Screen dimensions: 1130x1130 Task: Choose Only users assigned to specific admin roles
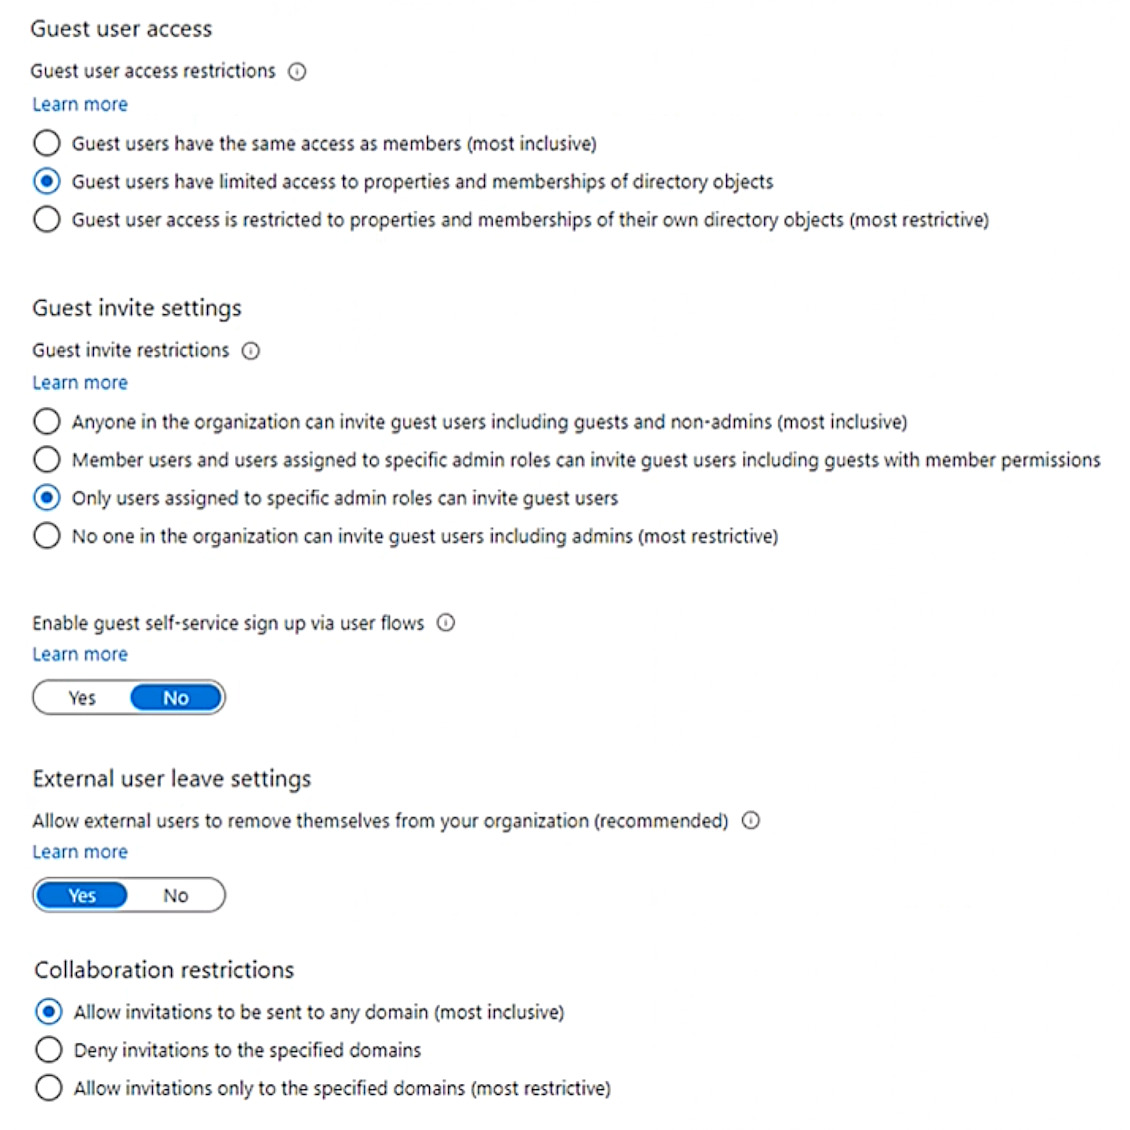coord(47,498)
